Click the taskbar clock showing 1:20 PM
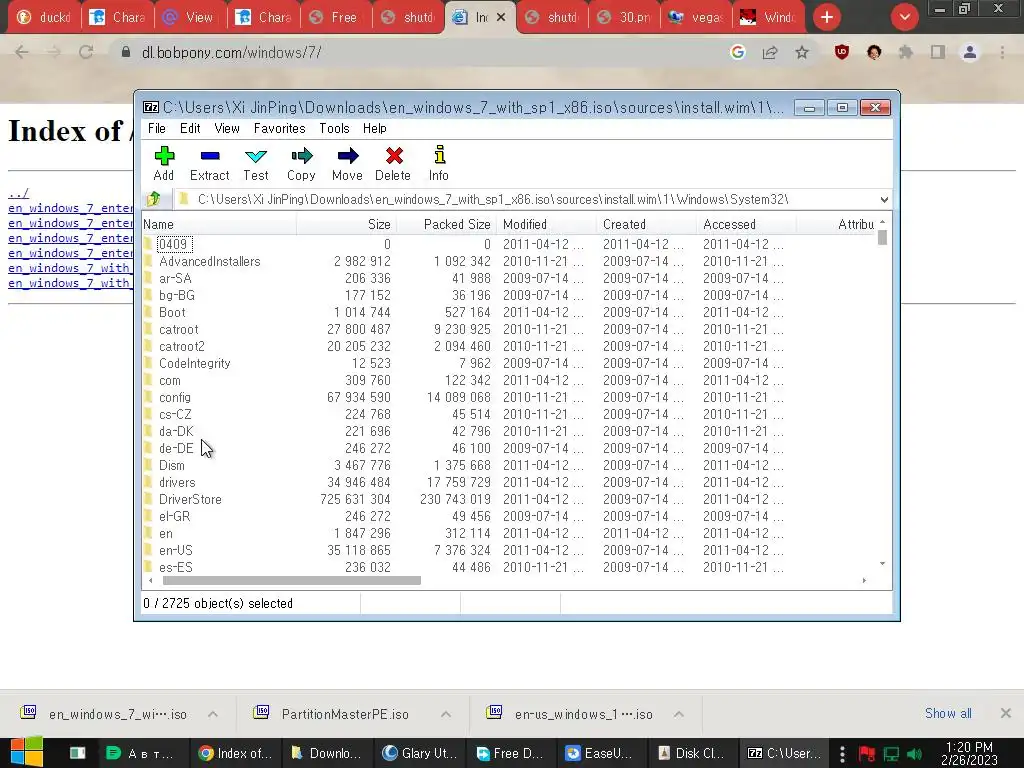 [969, 753]
